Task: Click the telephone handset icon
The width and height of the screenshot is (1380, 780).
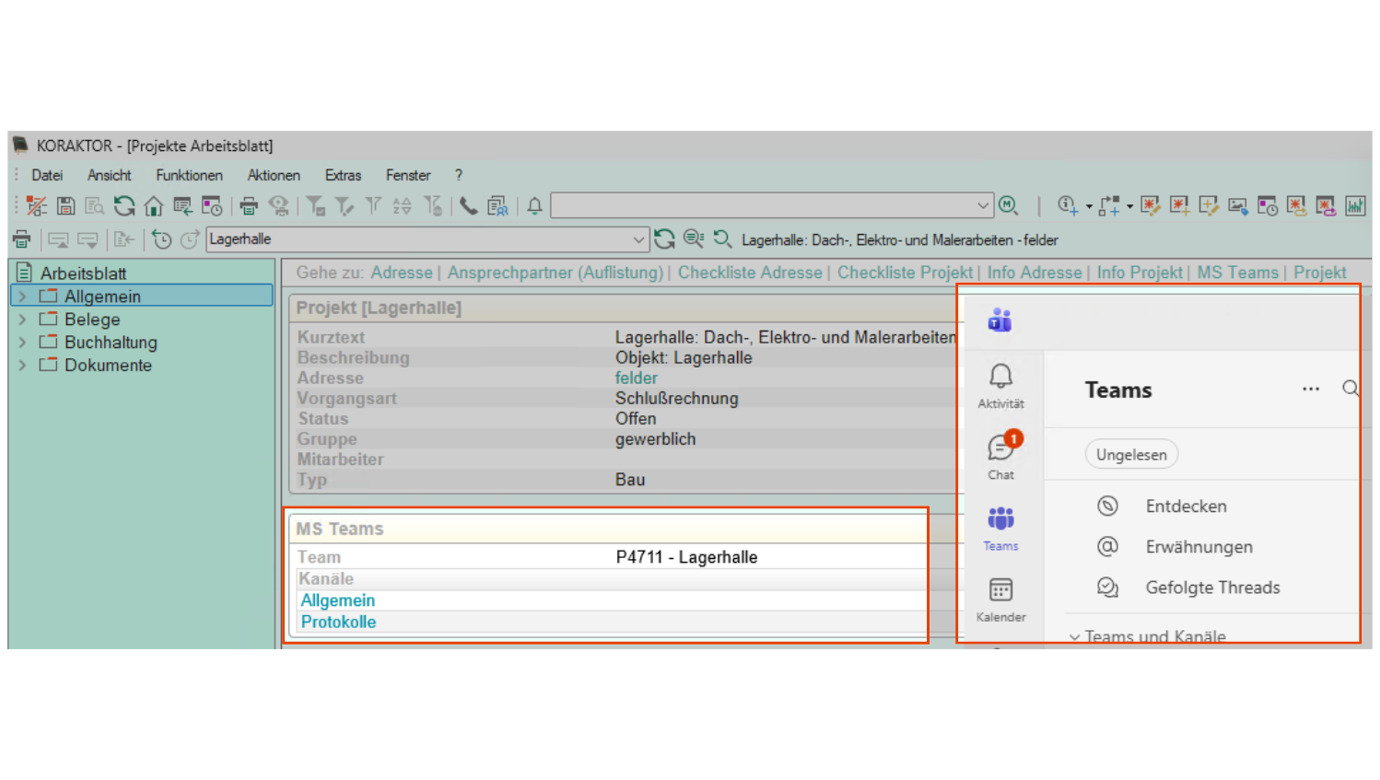Action: pos(468,206)
